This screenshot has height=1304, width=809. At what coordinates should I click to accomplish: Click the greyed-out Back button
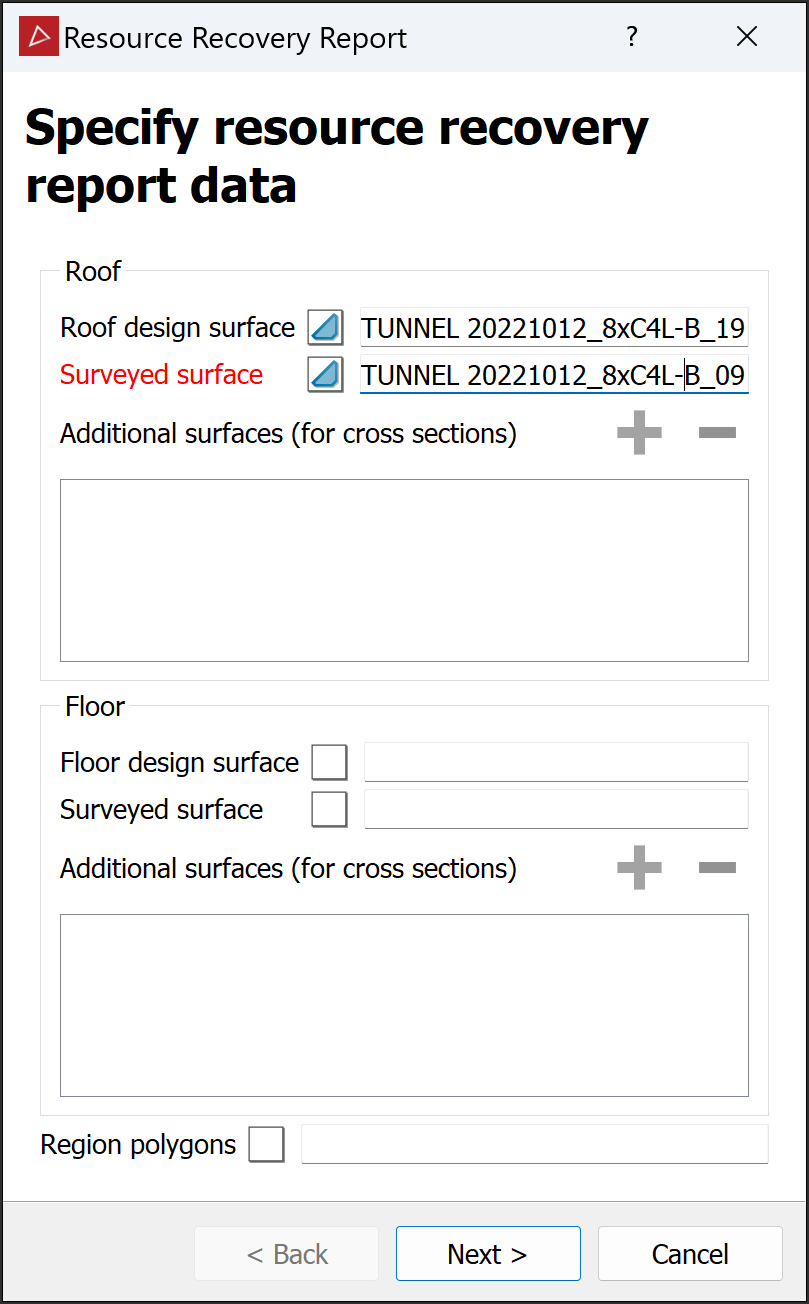pyautogui.click(x=287, y=1254)
